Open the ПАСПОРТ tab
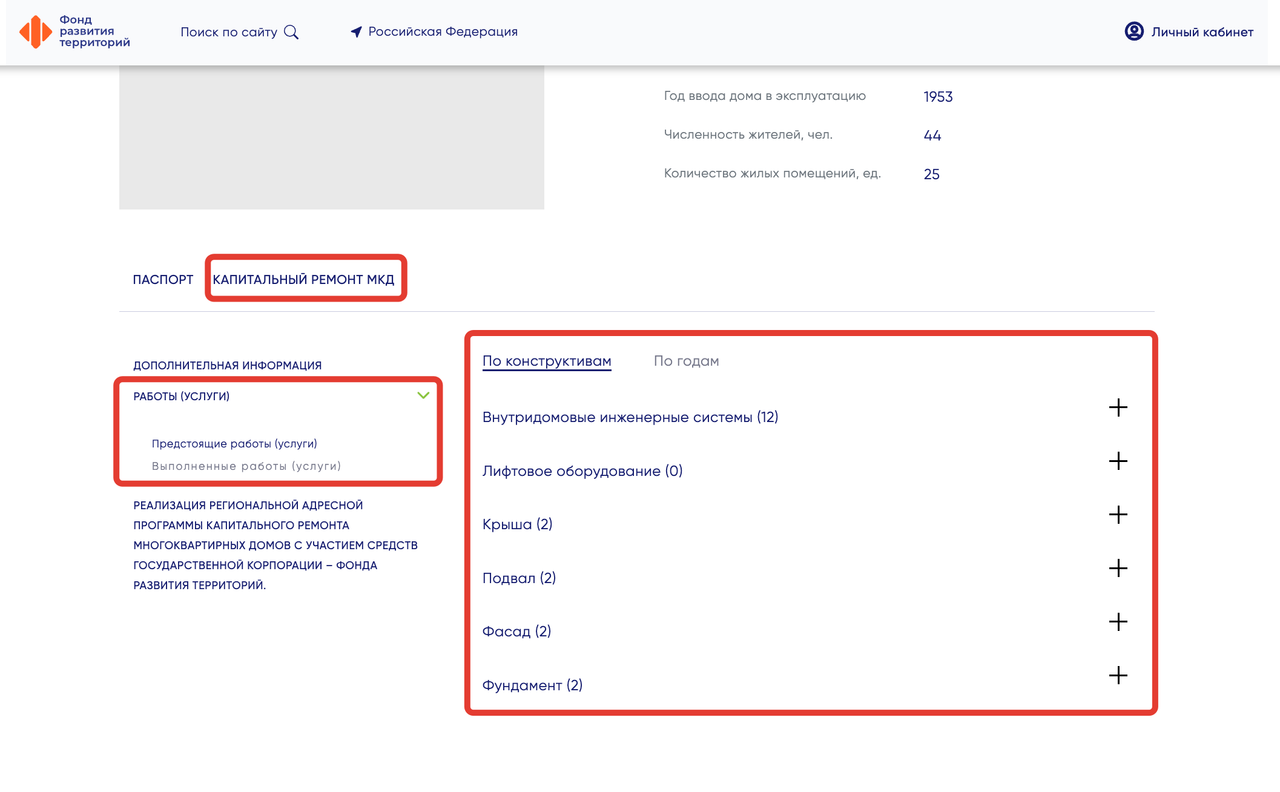 163,280
